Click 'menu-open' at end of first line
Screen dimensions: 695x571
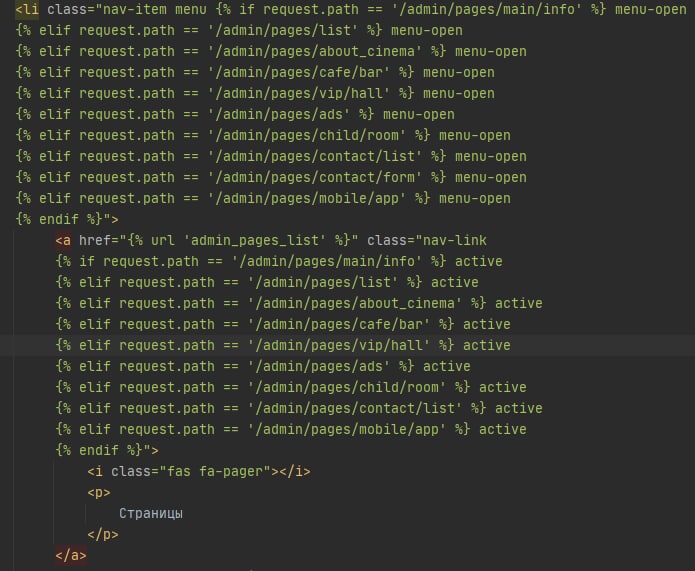[651, 9]
